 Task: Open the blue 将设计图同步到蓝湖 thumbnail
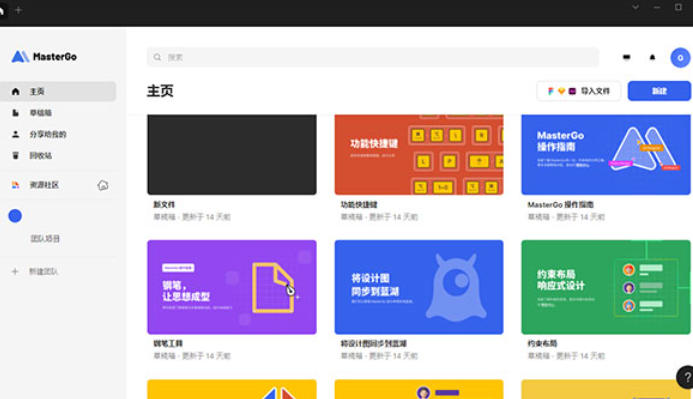point(419,287)
